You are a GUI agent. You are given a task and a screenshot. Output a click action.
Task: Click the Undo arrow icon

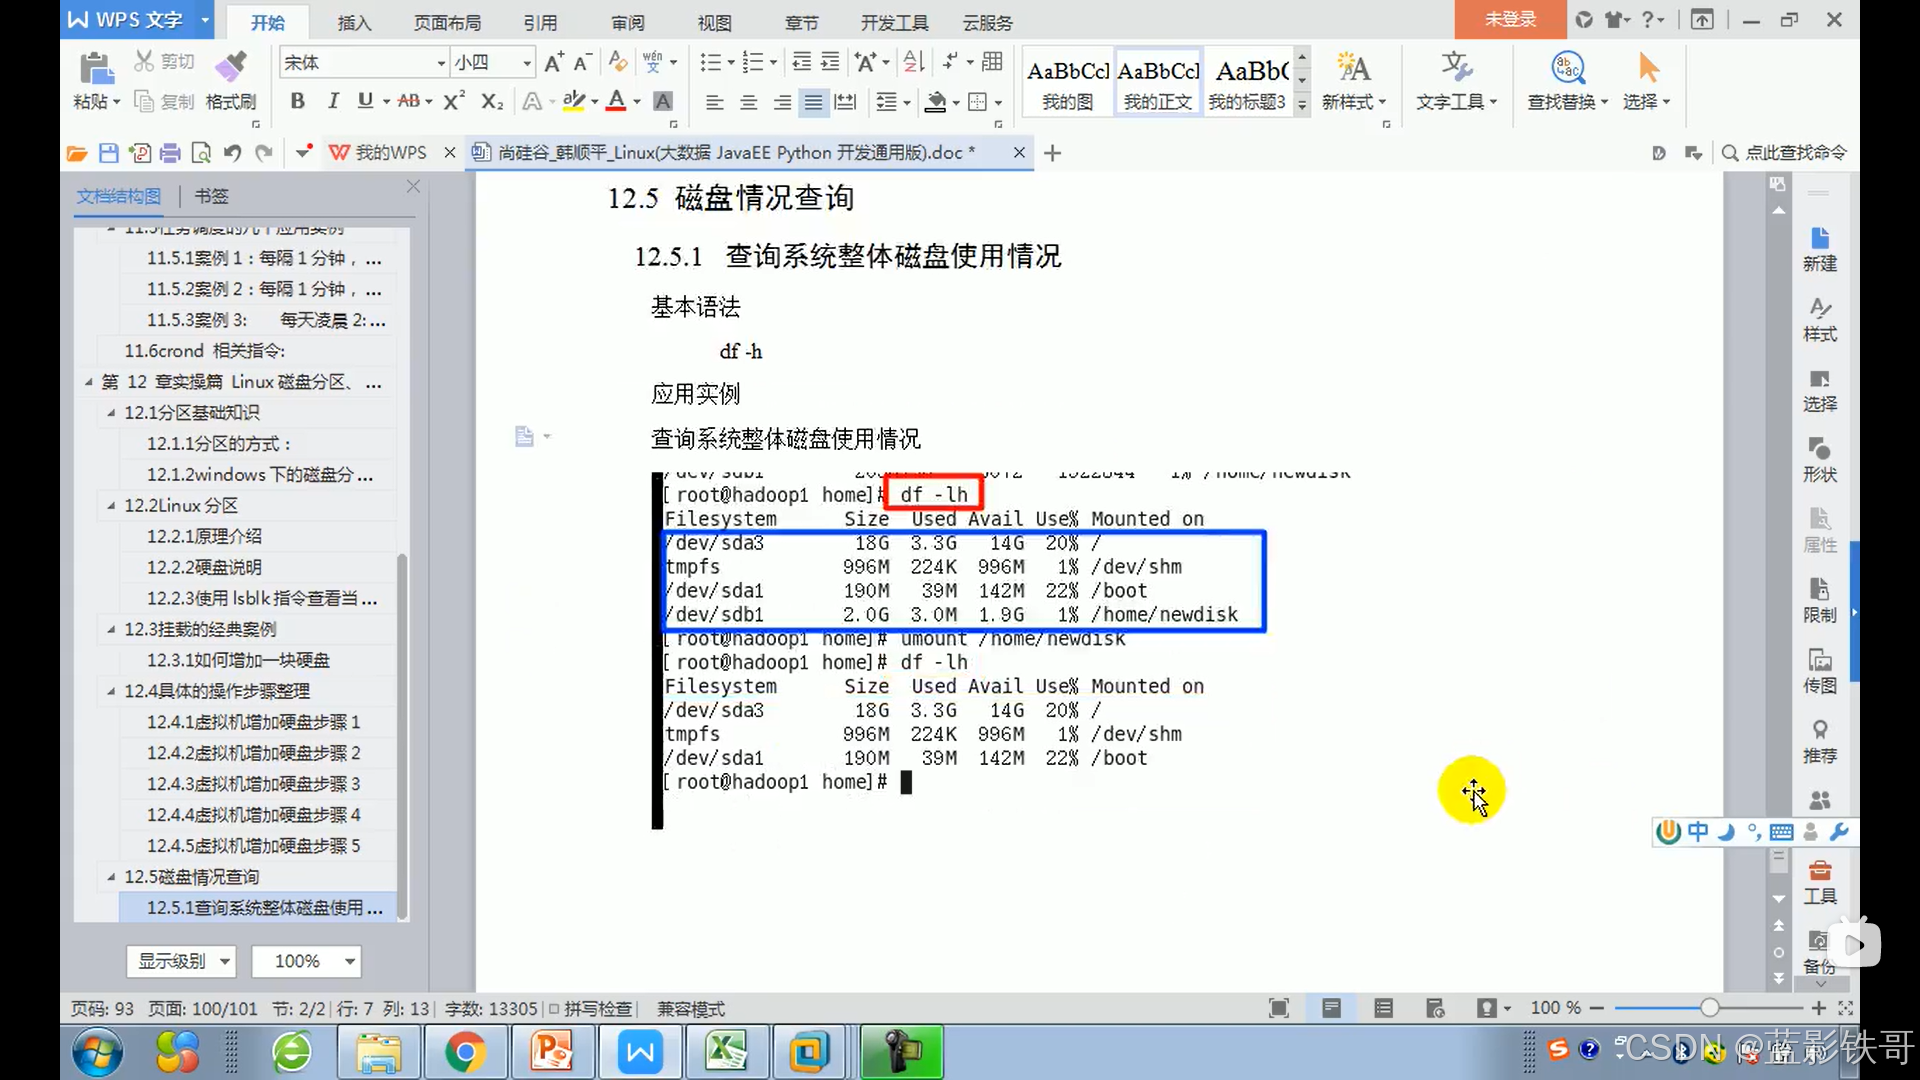[232, 153]
